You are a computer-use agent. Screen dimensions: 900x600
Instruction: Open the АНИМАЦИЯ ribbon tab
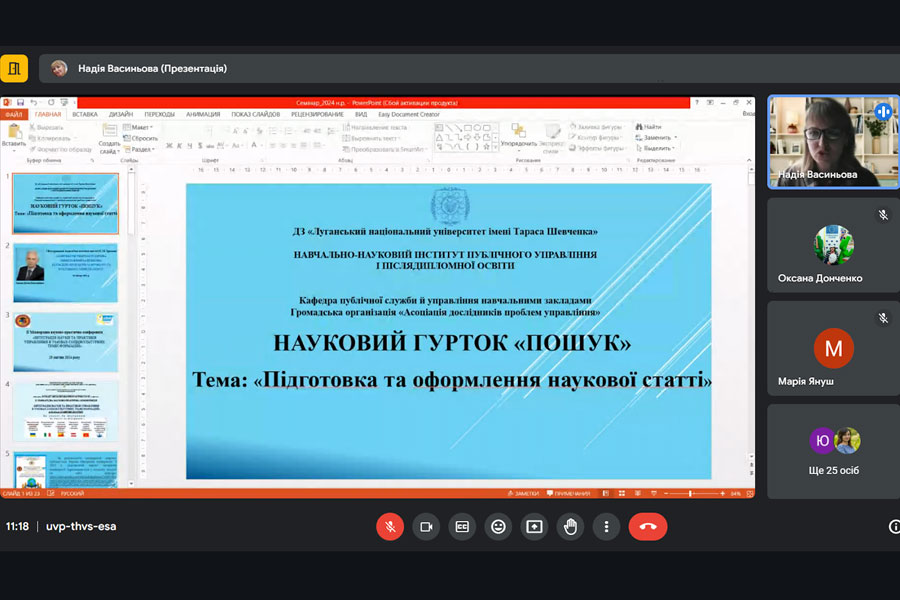(203, 114)
